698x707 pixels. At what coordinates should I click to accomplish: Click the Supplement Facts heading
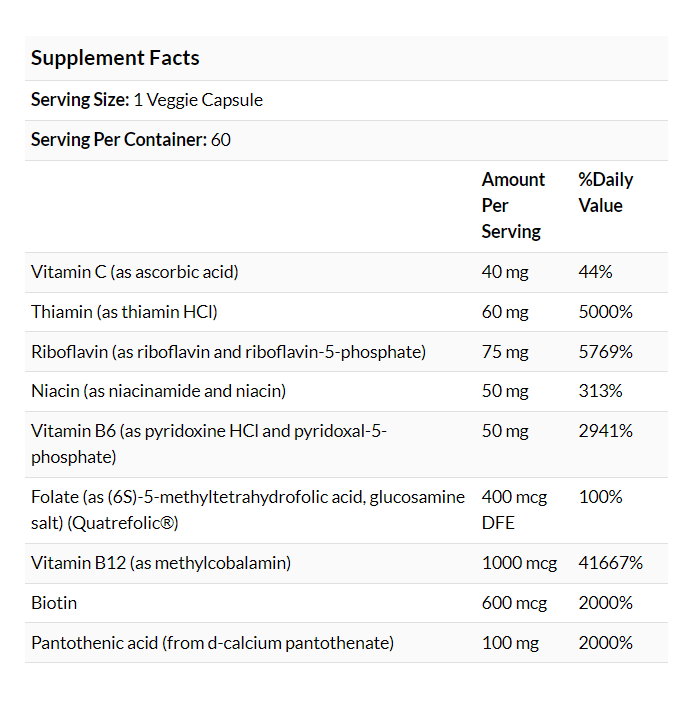(x=115, y=58)
